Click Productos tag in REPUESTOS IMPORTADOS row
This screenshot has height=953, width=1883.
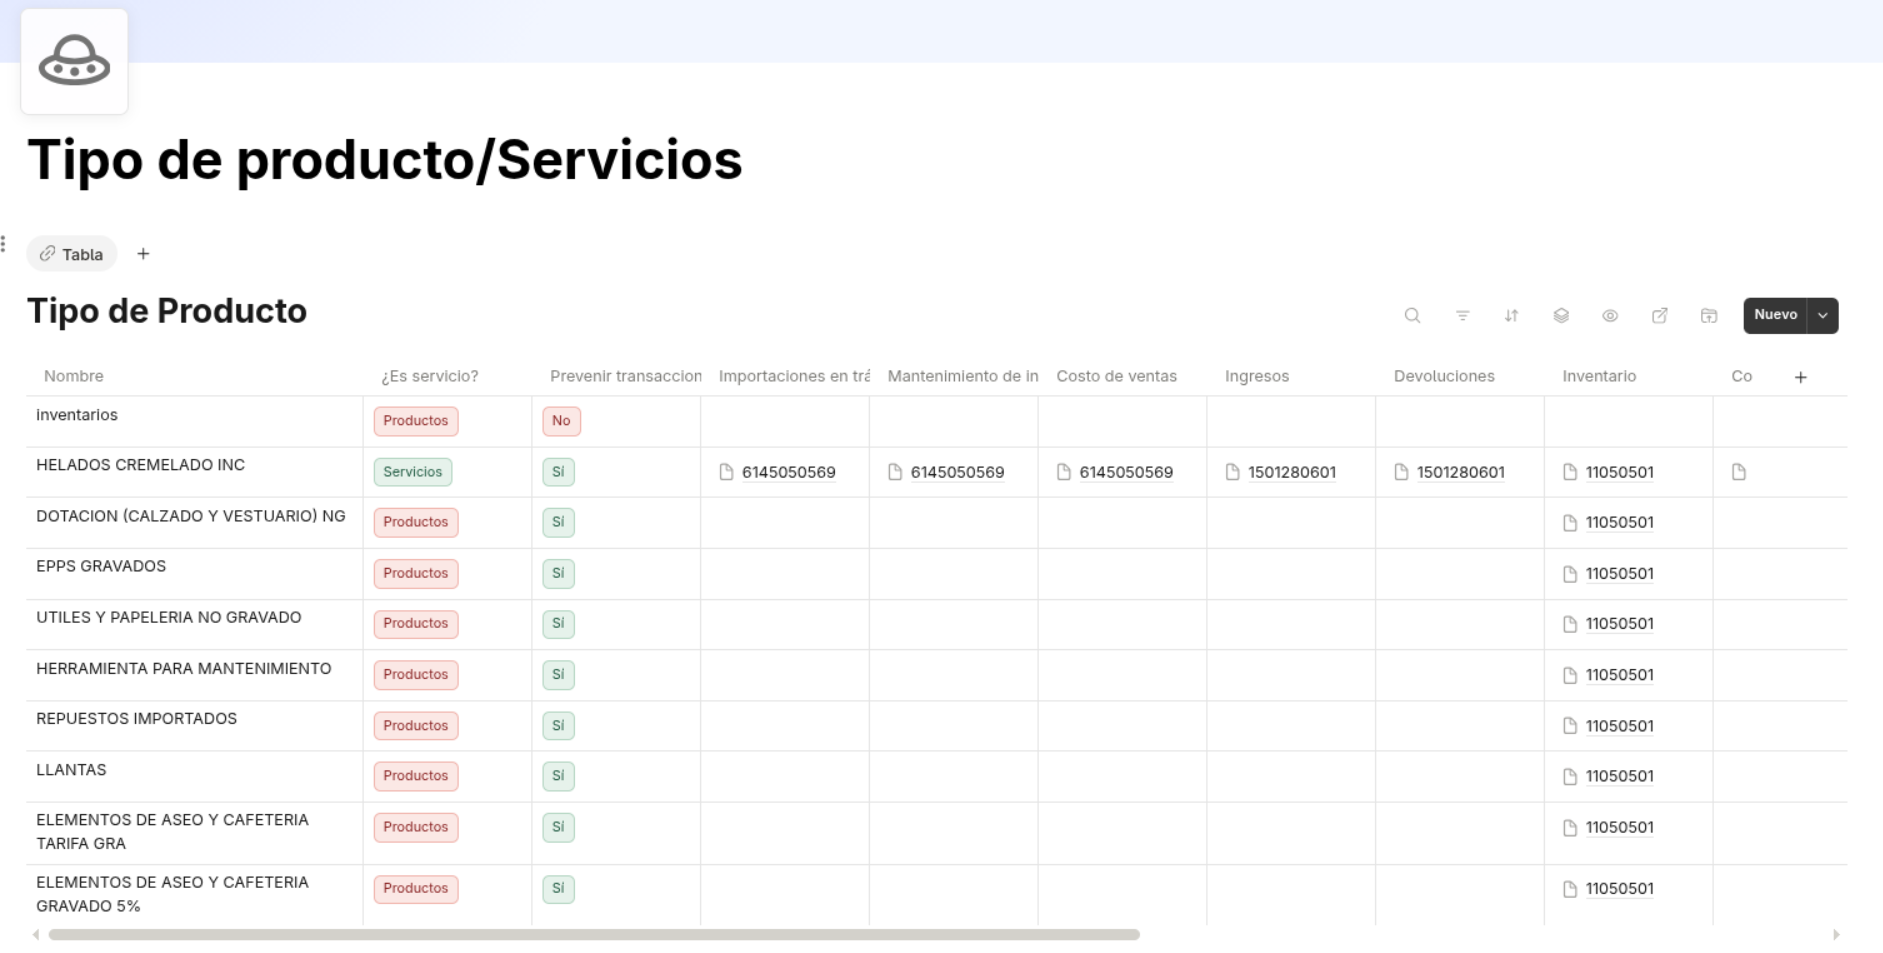[x=416, y=725]
